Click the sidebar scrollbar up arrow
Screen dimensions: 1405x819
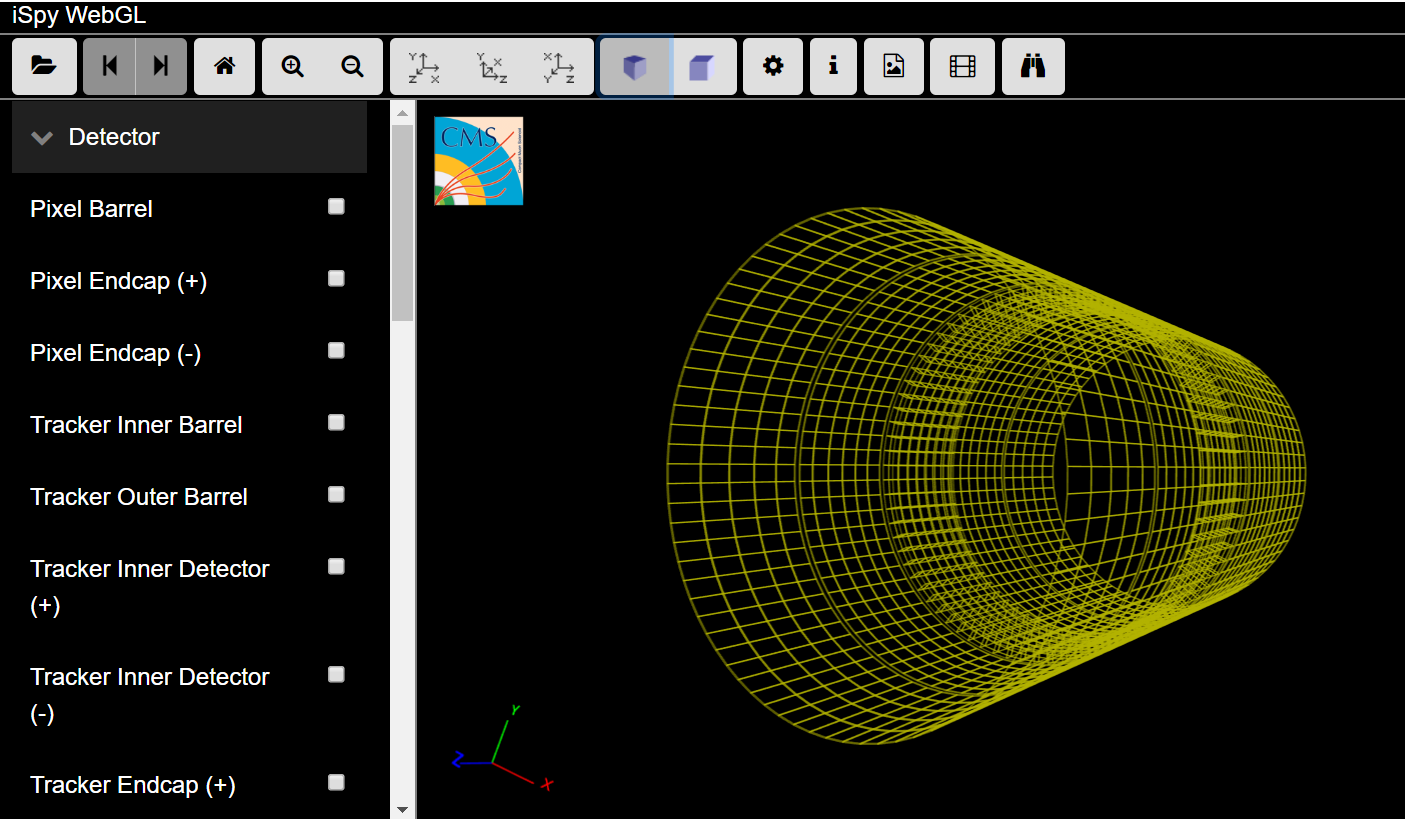coord(403,111)
